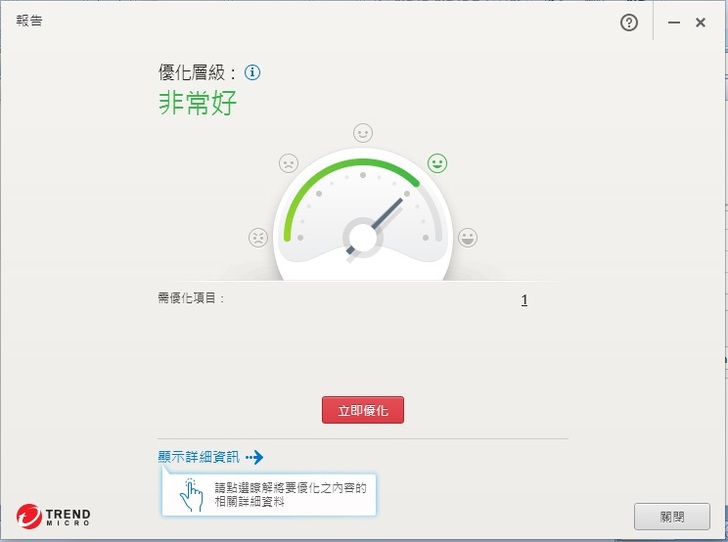Click the blue arrow next to 顯示詳細資訊
The width and height of the screenshot is (728, 542).
254,457
